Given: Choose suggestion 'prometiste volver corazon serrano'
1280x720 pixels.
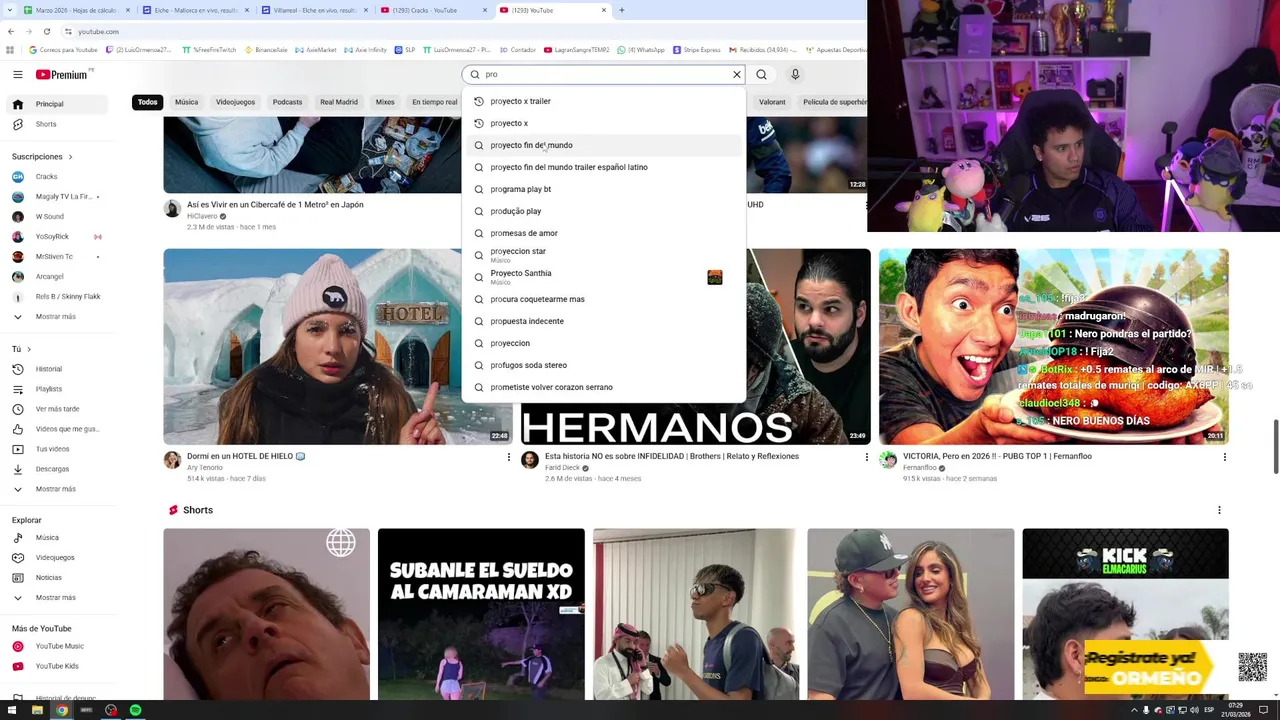Looking at the screenshot, I should (603, 387).
